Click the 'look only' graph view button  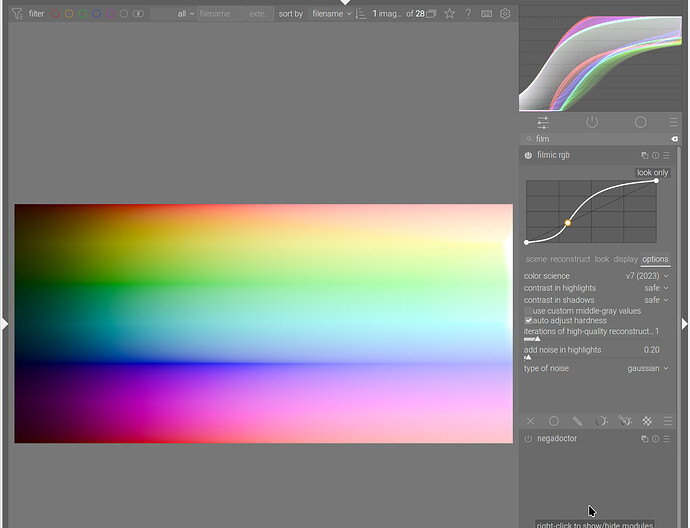(x=653, y=172)
